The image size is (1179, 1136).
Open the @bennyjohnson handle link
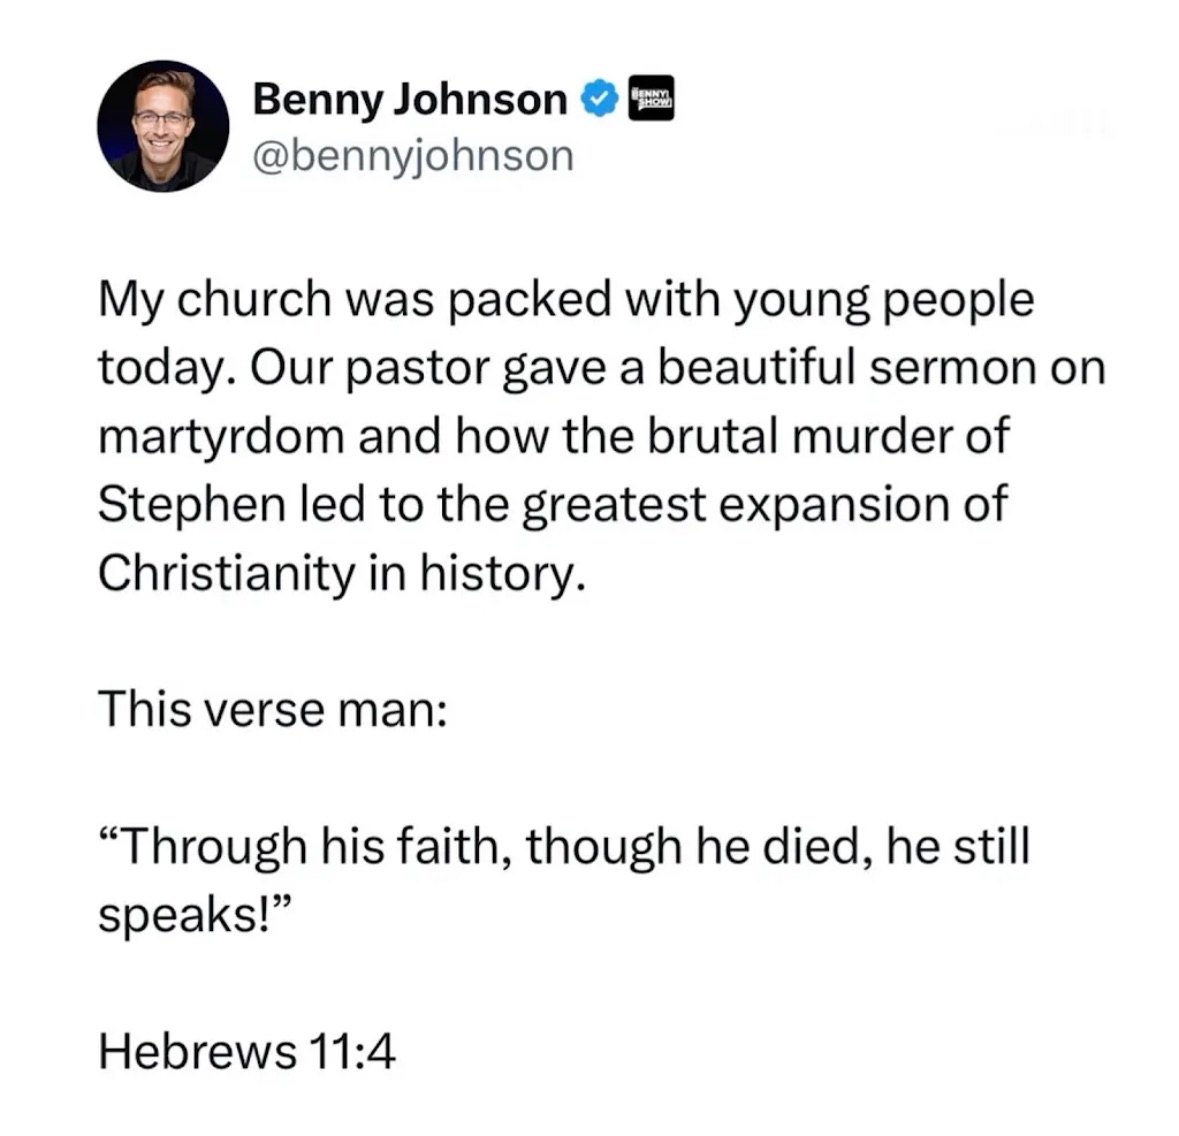[x=414, y=156]
